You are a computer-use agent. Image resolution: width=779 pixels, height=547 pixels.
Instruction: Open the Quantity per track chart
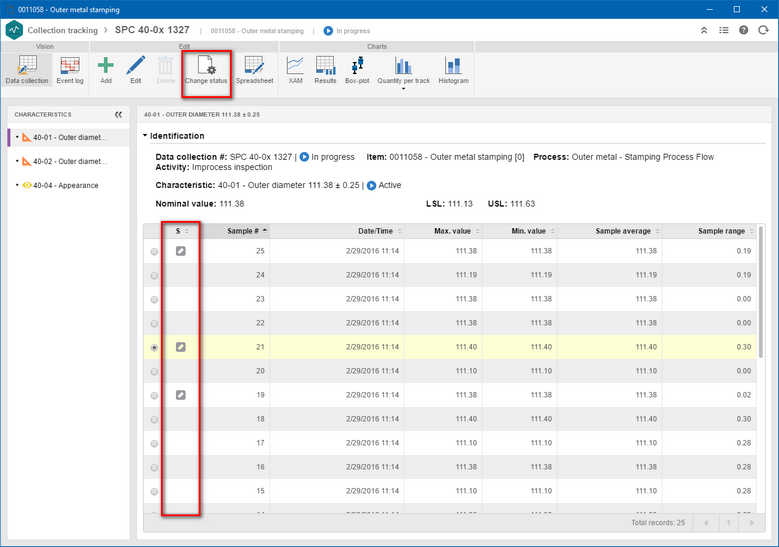(403, 70)
